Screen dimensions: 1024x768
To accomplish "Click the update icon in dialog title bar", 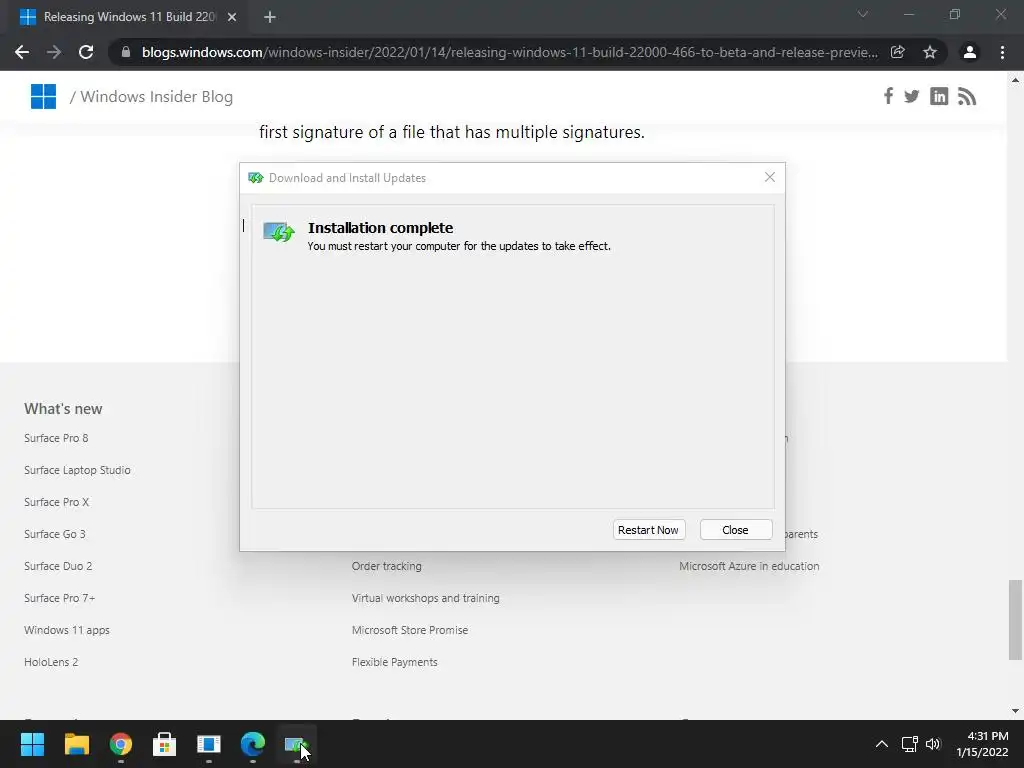I will (255, 178).
